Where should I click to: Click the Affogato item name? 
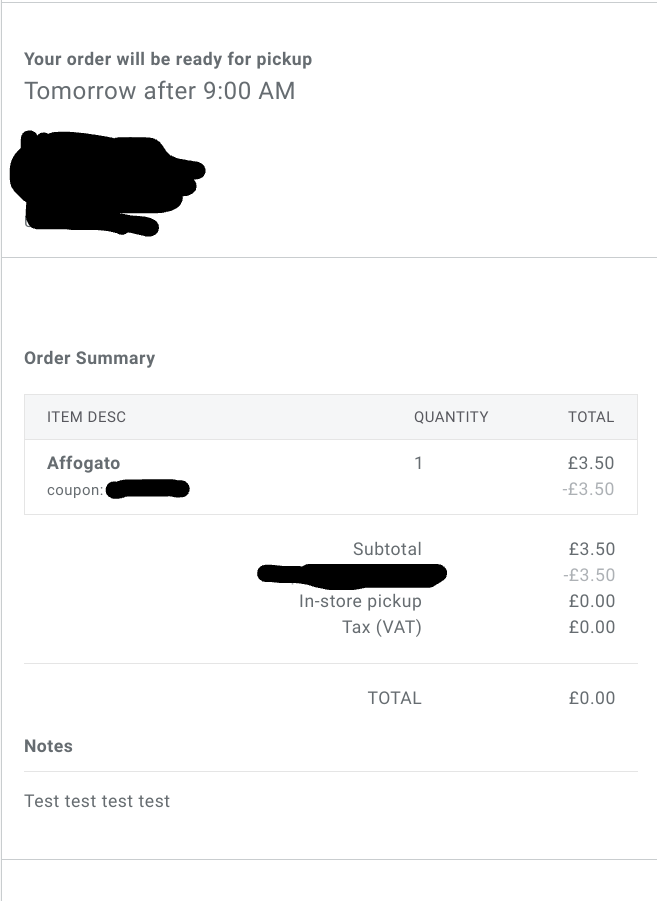tap(84, 463)
